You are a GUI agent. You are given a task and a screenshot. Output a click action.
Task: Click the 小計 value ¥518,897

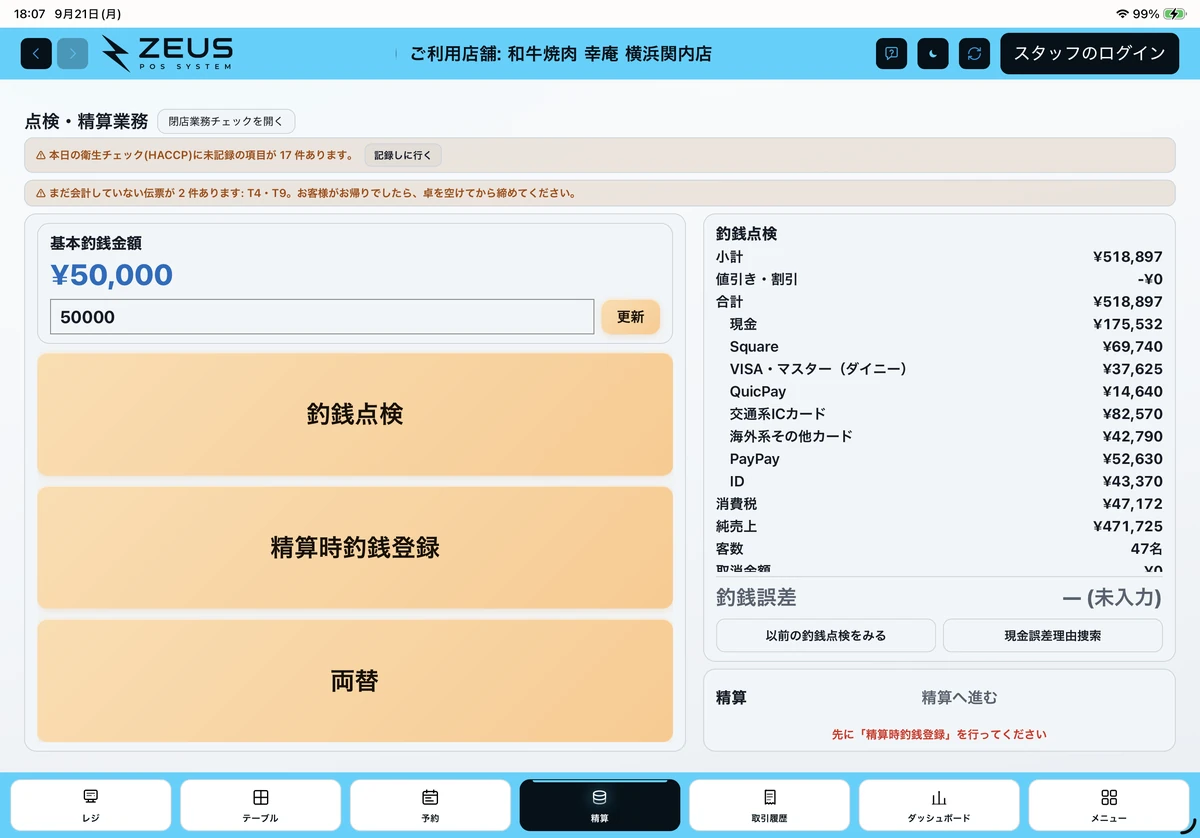(1128, 257)
